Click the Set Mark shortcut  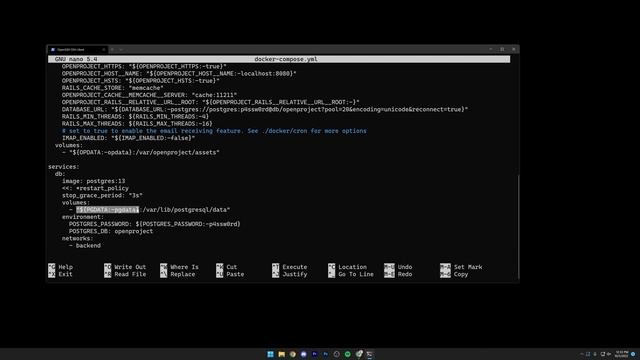coord(461,267)
